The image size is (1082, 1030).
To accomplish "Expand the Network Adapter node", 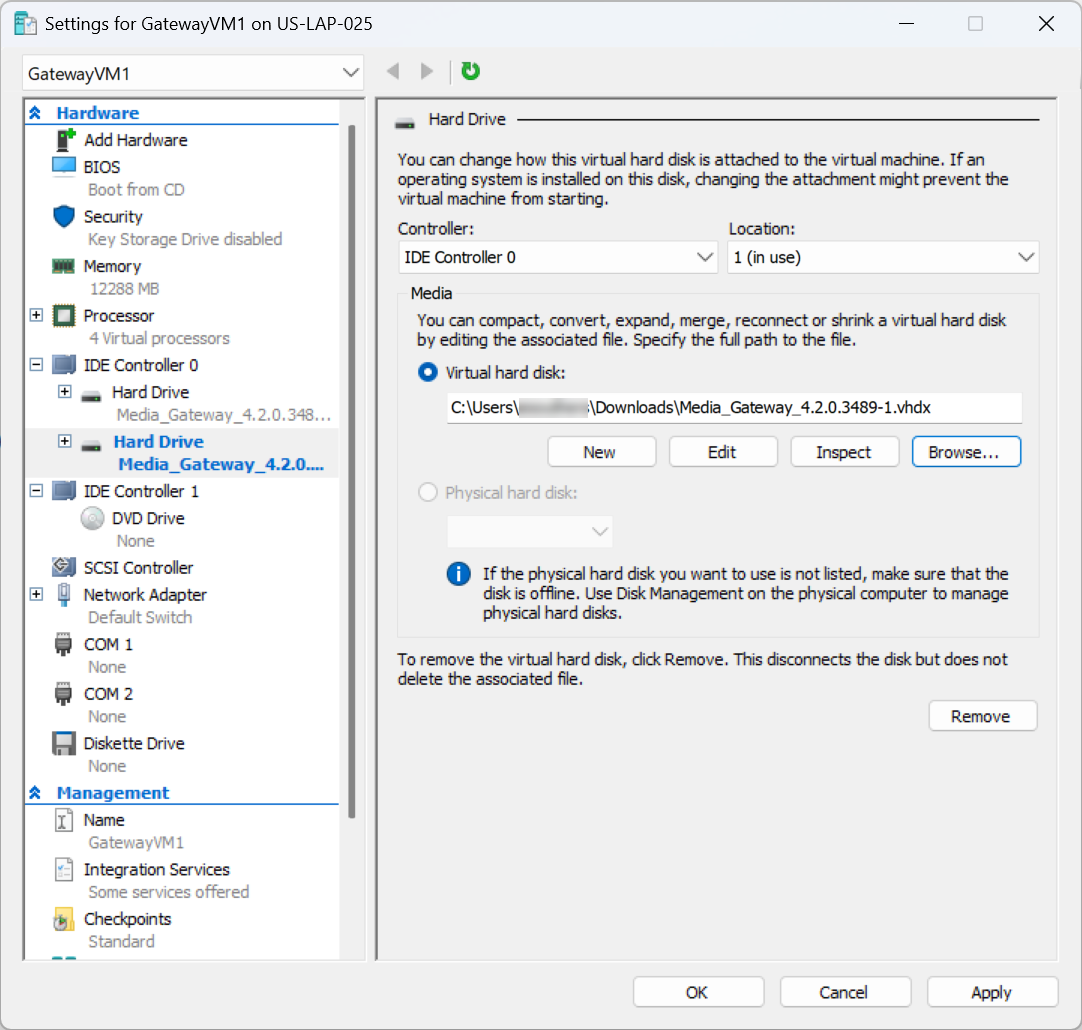I will [x=37, y=594].
